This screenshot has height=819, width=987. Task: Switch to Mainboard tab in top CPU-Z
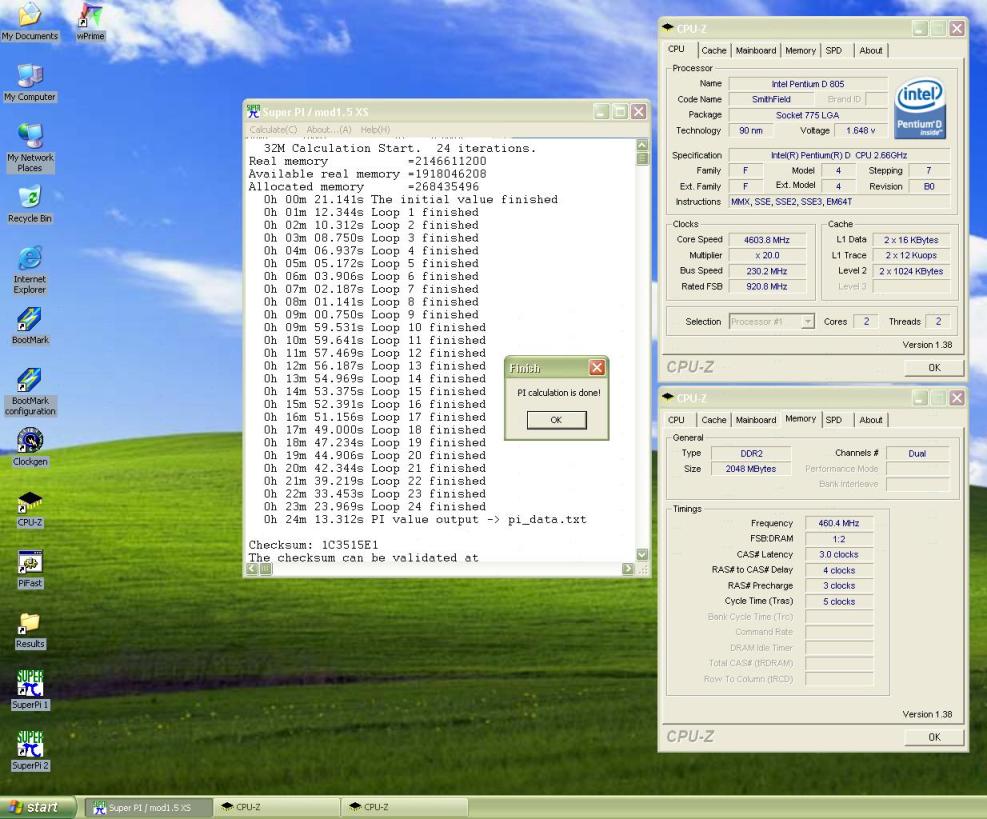(x=755, y=50)
